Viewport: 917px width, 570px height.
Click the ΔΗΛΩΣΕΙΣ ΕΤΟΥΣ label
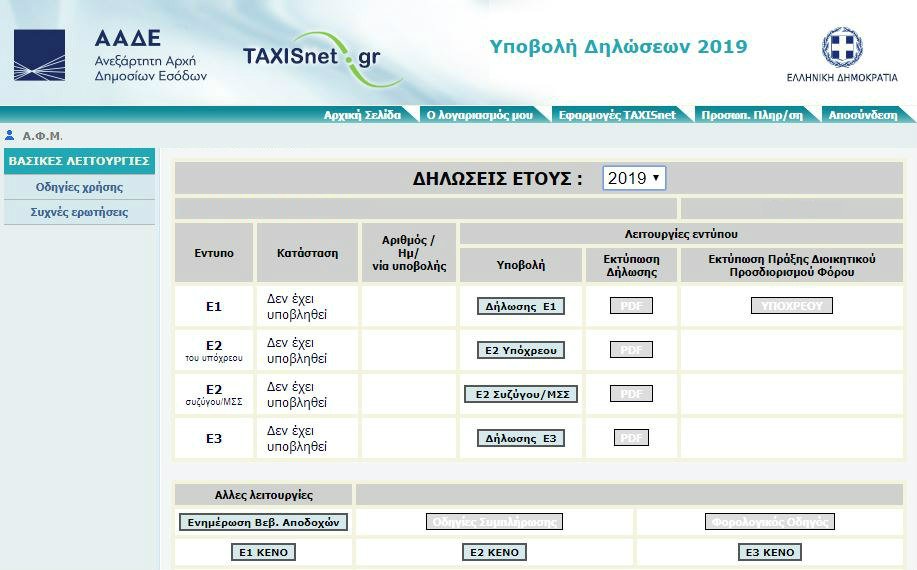click(x=498, y=178)
